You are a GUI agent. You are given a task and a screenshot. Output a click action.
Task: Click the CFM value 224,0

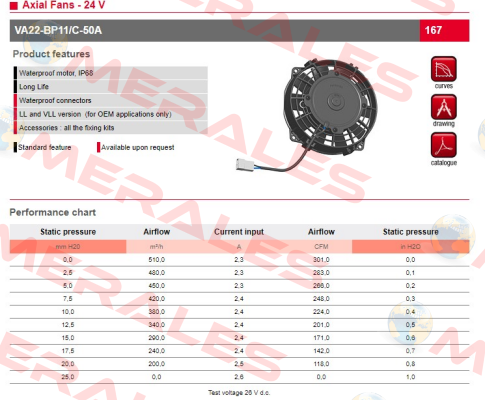tap(321, 312)
